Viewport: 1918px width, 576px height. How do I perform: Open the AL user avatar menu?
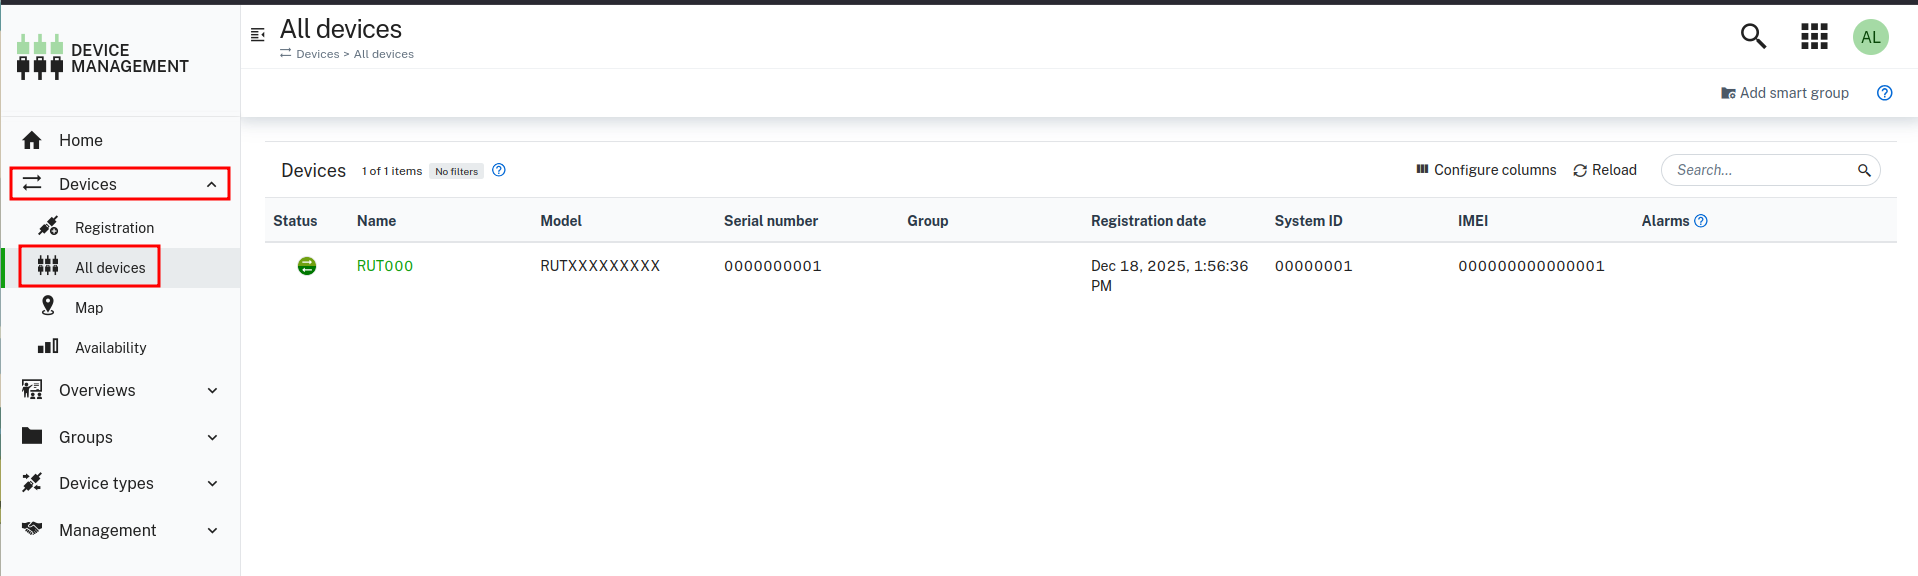(x=1870, y=37)
